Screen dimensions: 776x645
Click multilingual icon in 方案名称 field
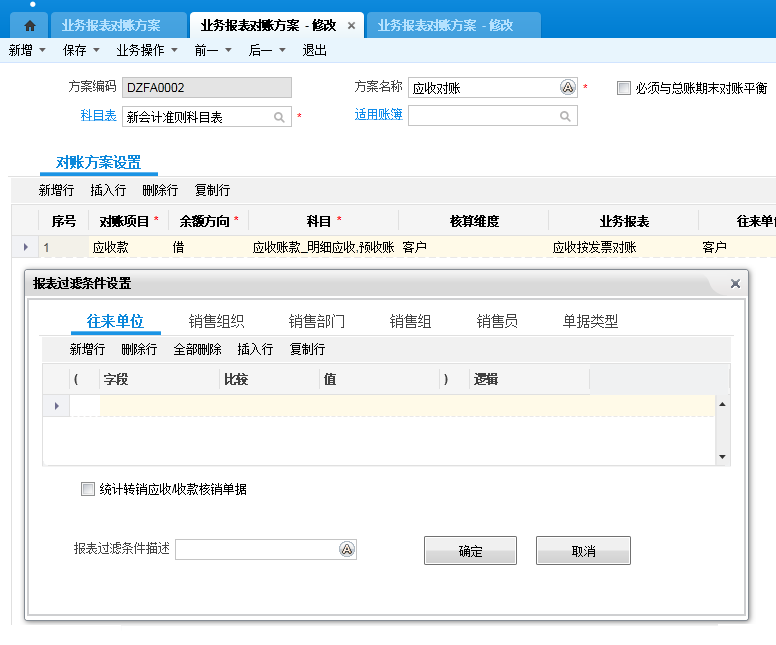(x=568, y=88)
